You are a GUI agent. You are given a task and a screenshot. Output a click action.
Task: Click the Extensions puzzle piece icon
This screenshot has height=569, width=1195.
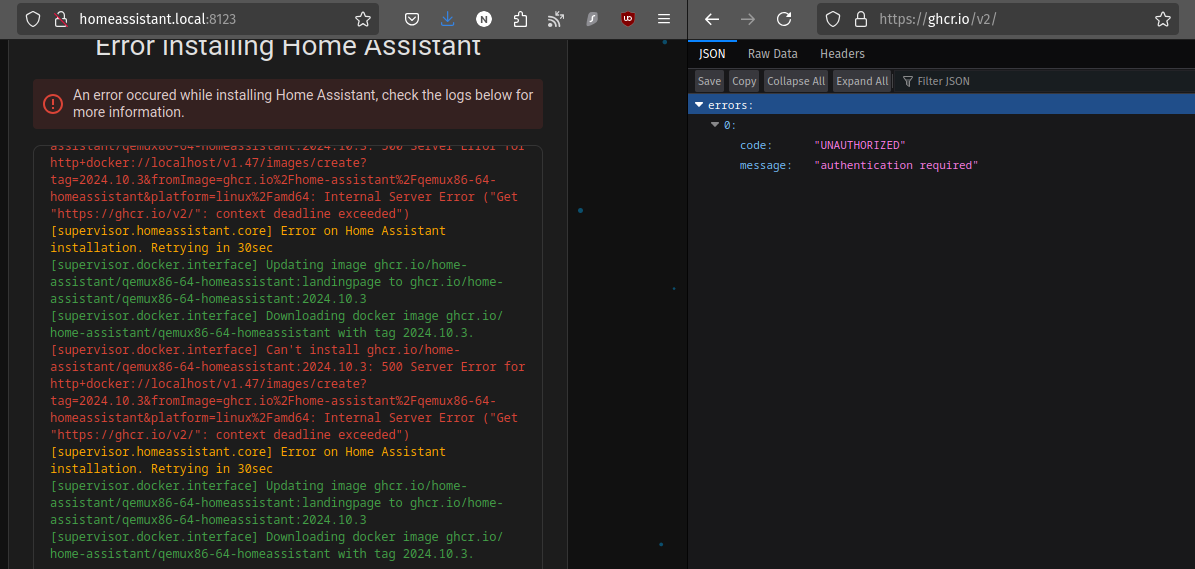[520, 19]
